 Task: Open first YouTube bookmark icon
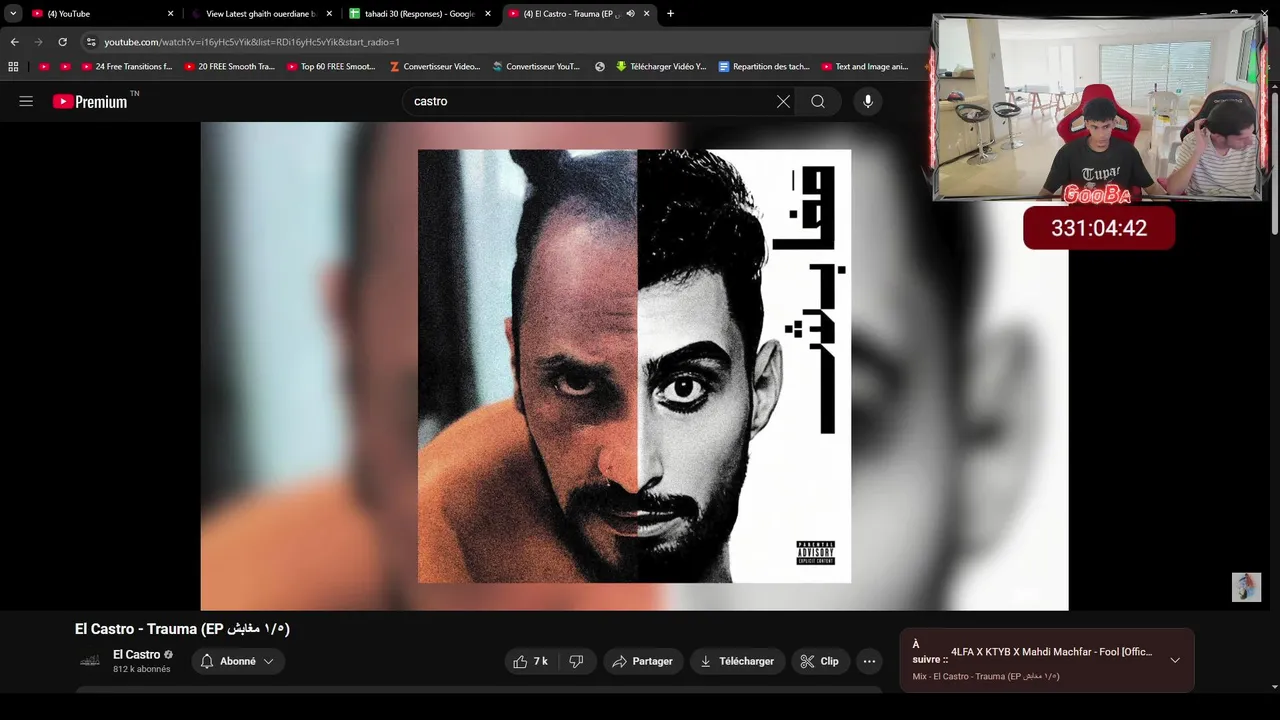point(44,67)
